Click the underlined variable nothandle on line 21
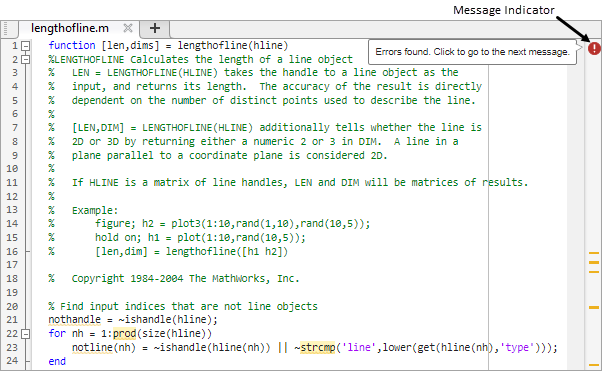Viewport: 602px width, 371px height. [x=74, y=320]
